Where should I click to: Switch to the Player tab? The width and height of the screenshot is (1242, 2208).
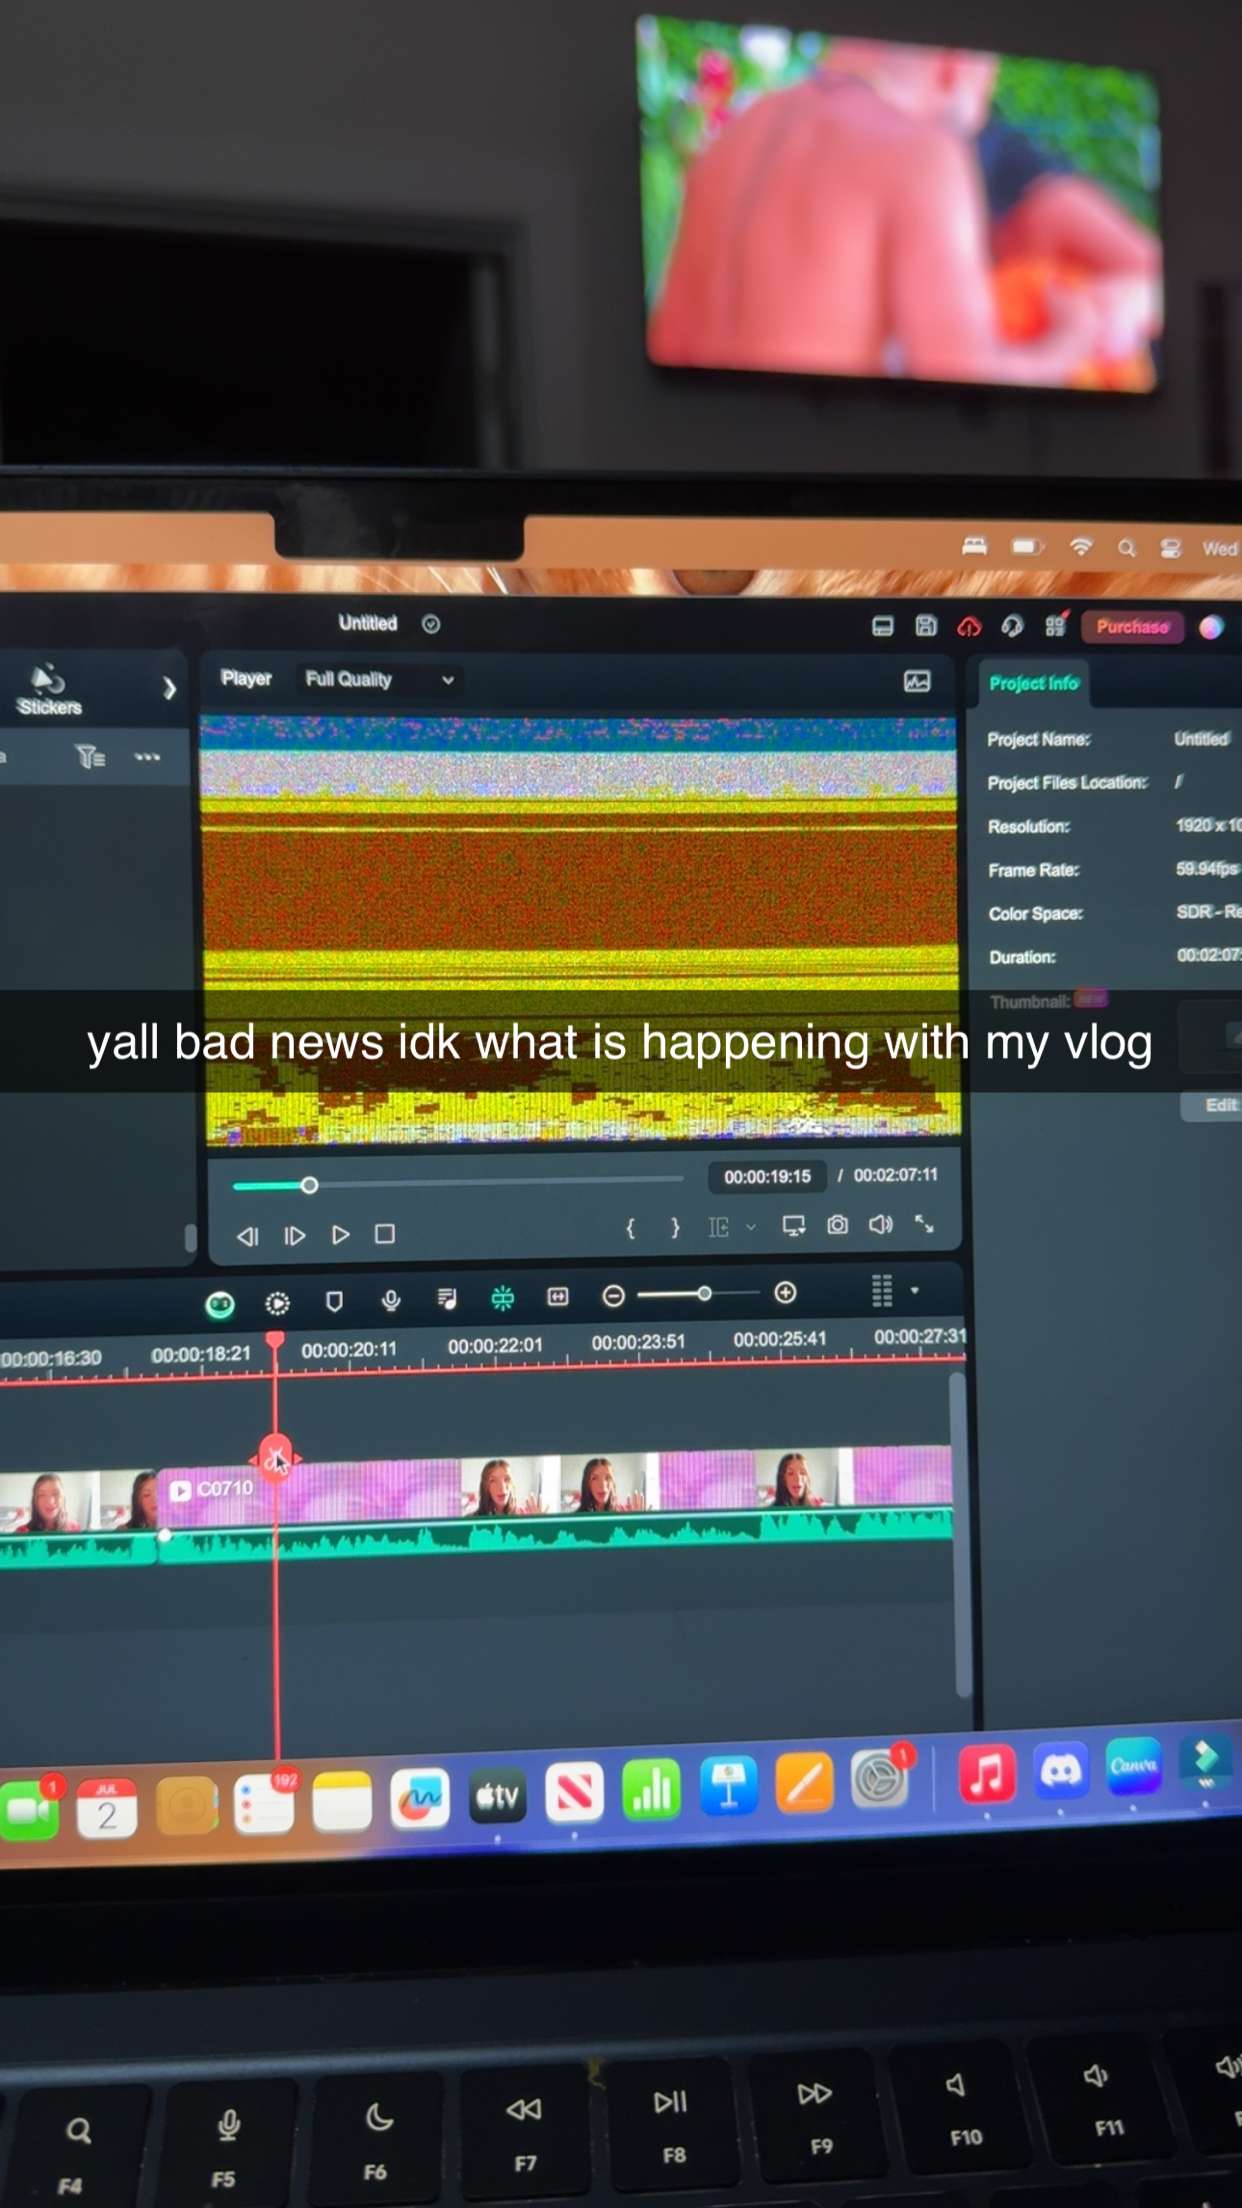pyautogui.click(x=246, y=678)
